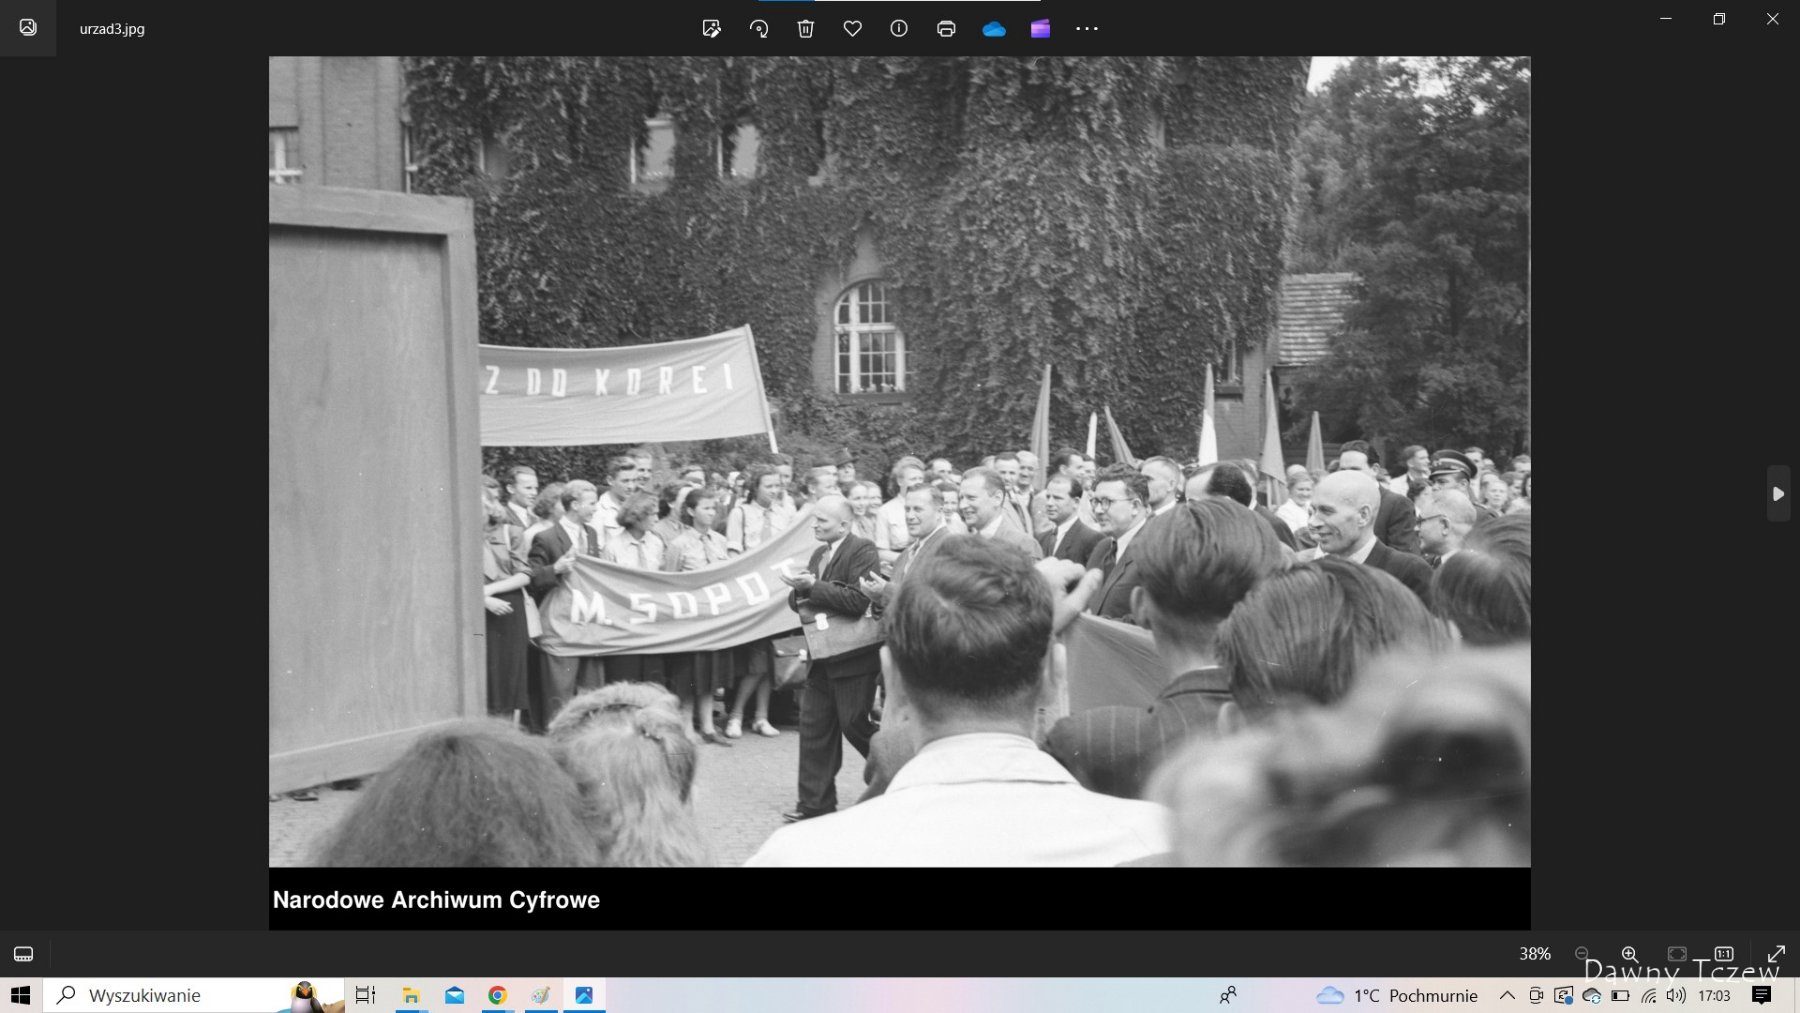Open the Edit image tool
Image resolution: width=1800 pixels, height=1013 pixels.
pyautogui.click(x=711, y=29)
